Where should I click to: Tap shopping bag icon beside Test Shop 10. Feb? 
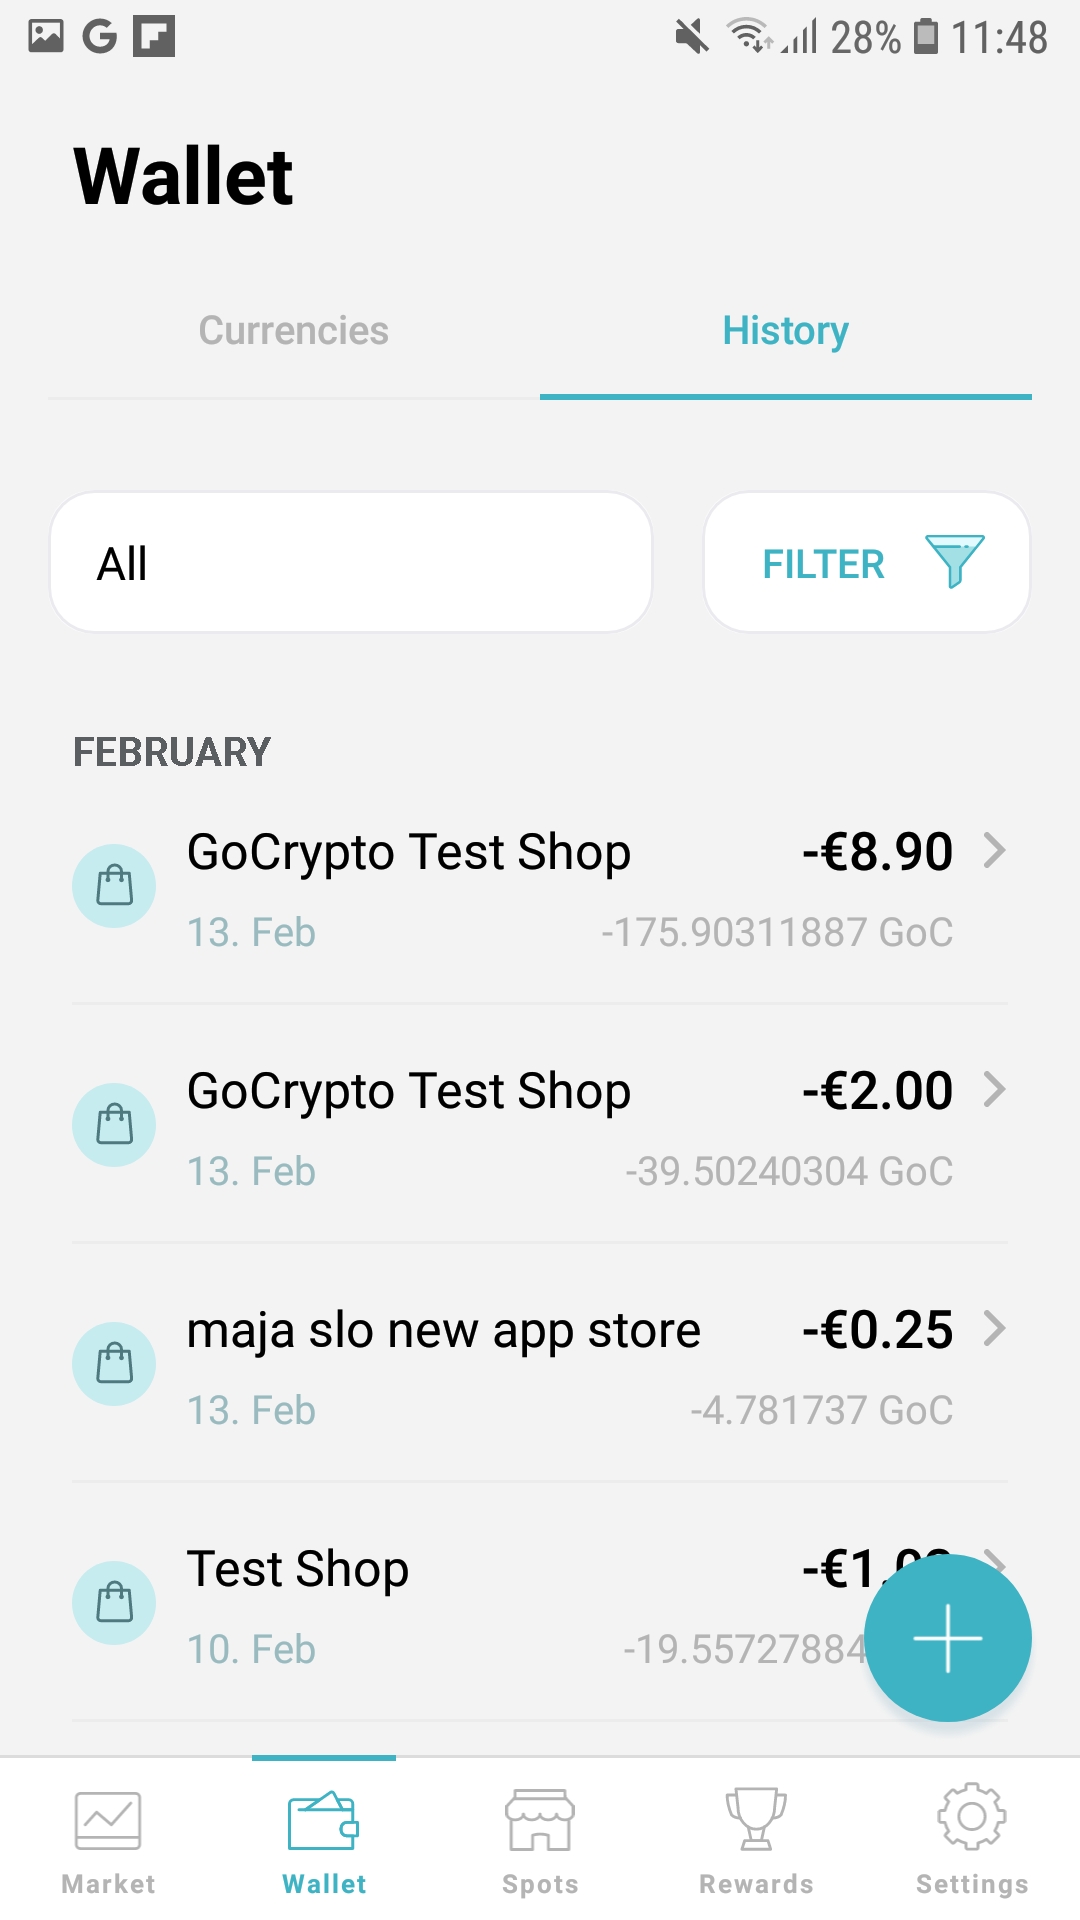point(114,1603)
